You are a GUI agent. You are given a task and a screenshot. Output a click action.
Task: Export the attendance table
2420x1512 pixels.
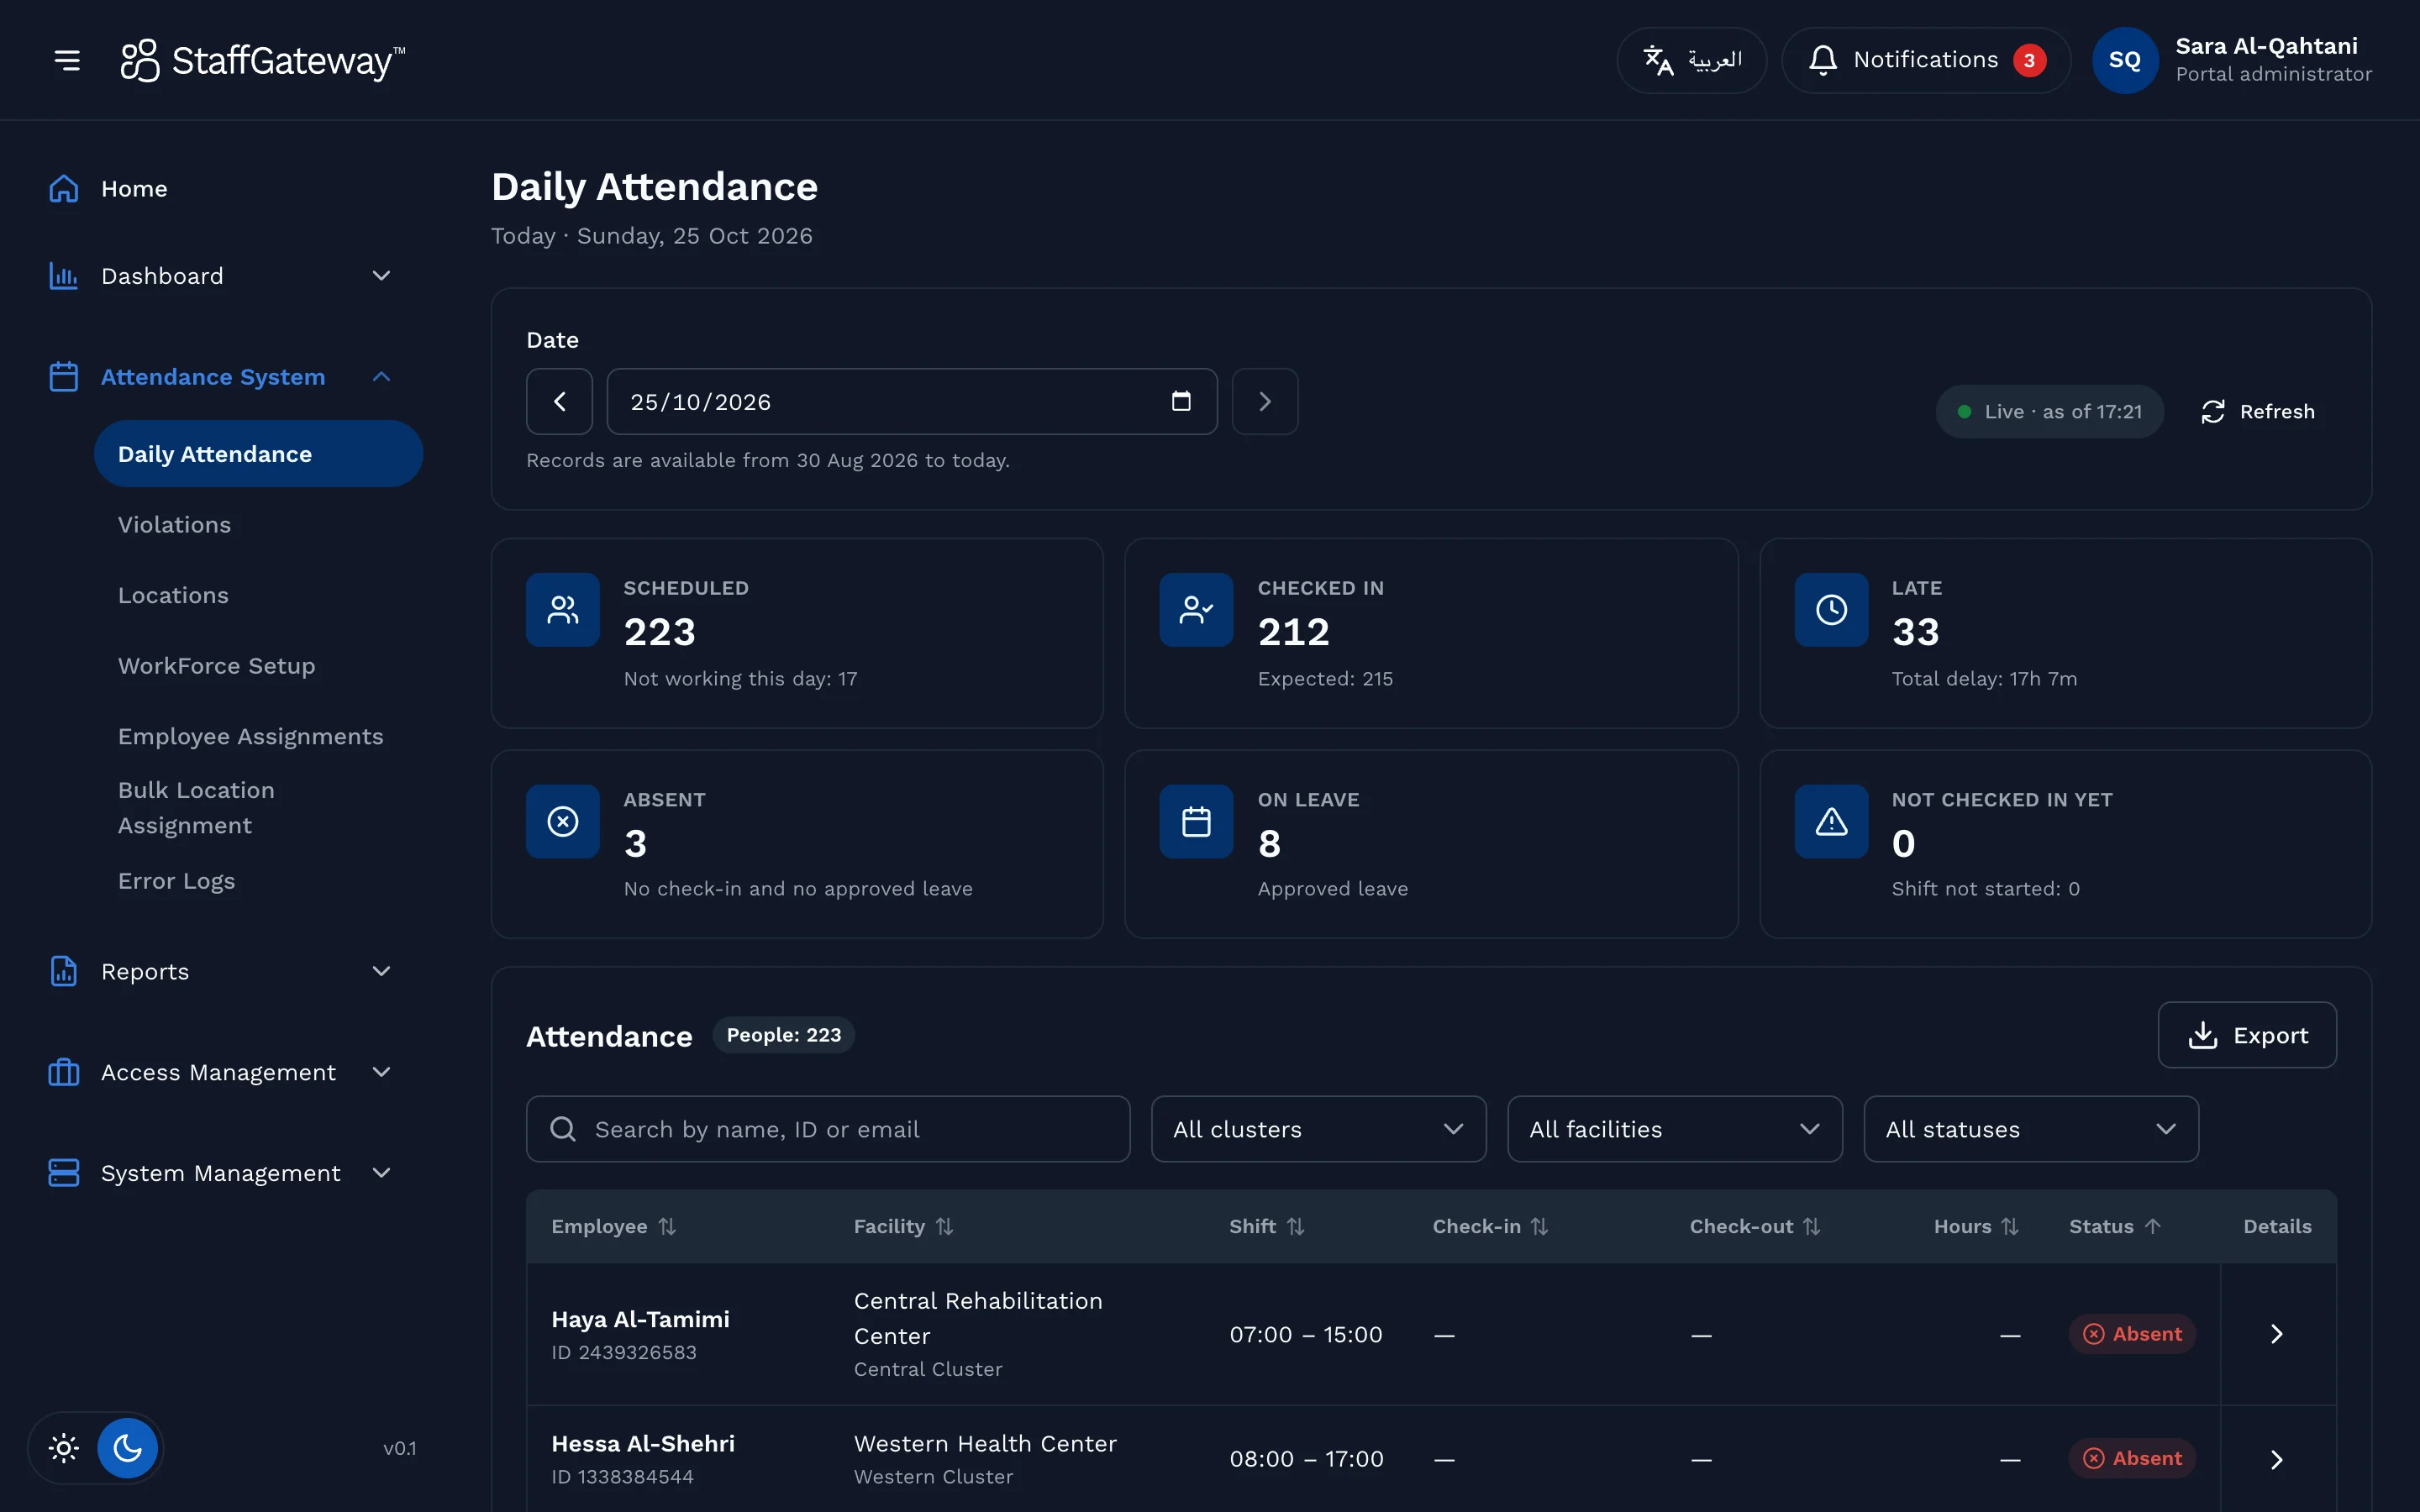coord(2247,1035)
